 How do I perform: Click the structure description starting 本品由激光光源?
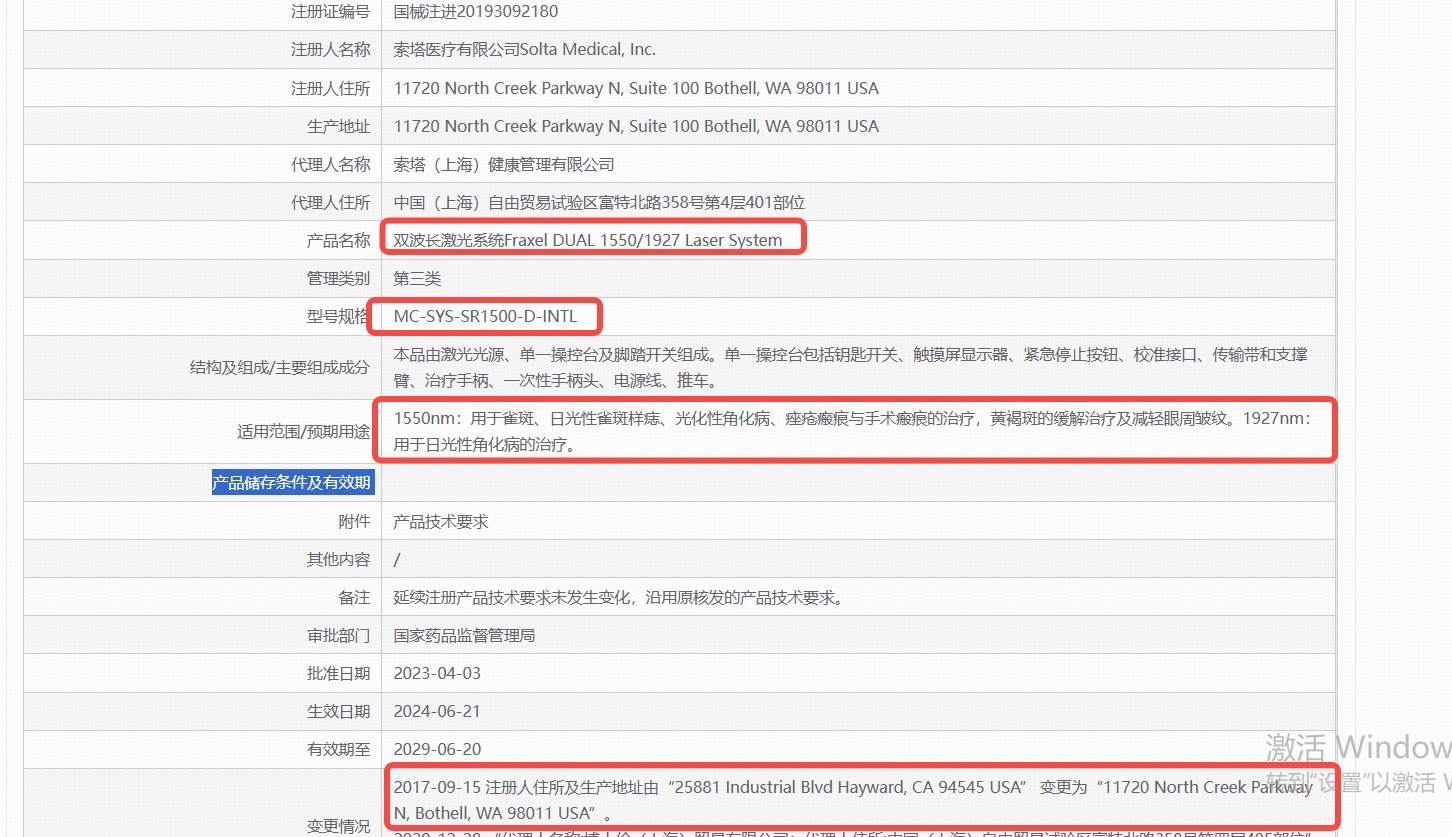point(851,367)
